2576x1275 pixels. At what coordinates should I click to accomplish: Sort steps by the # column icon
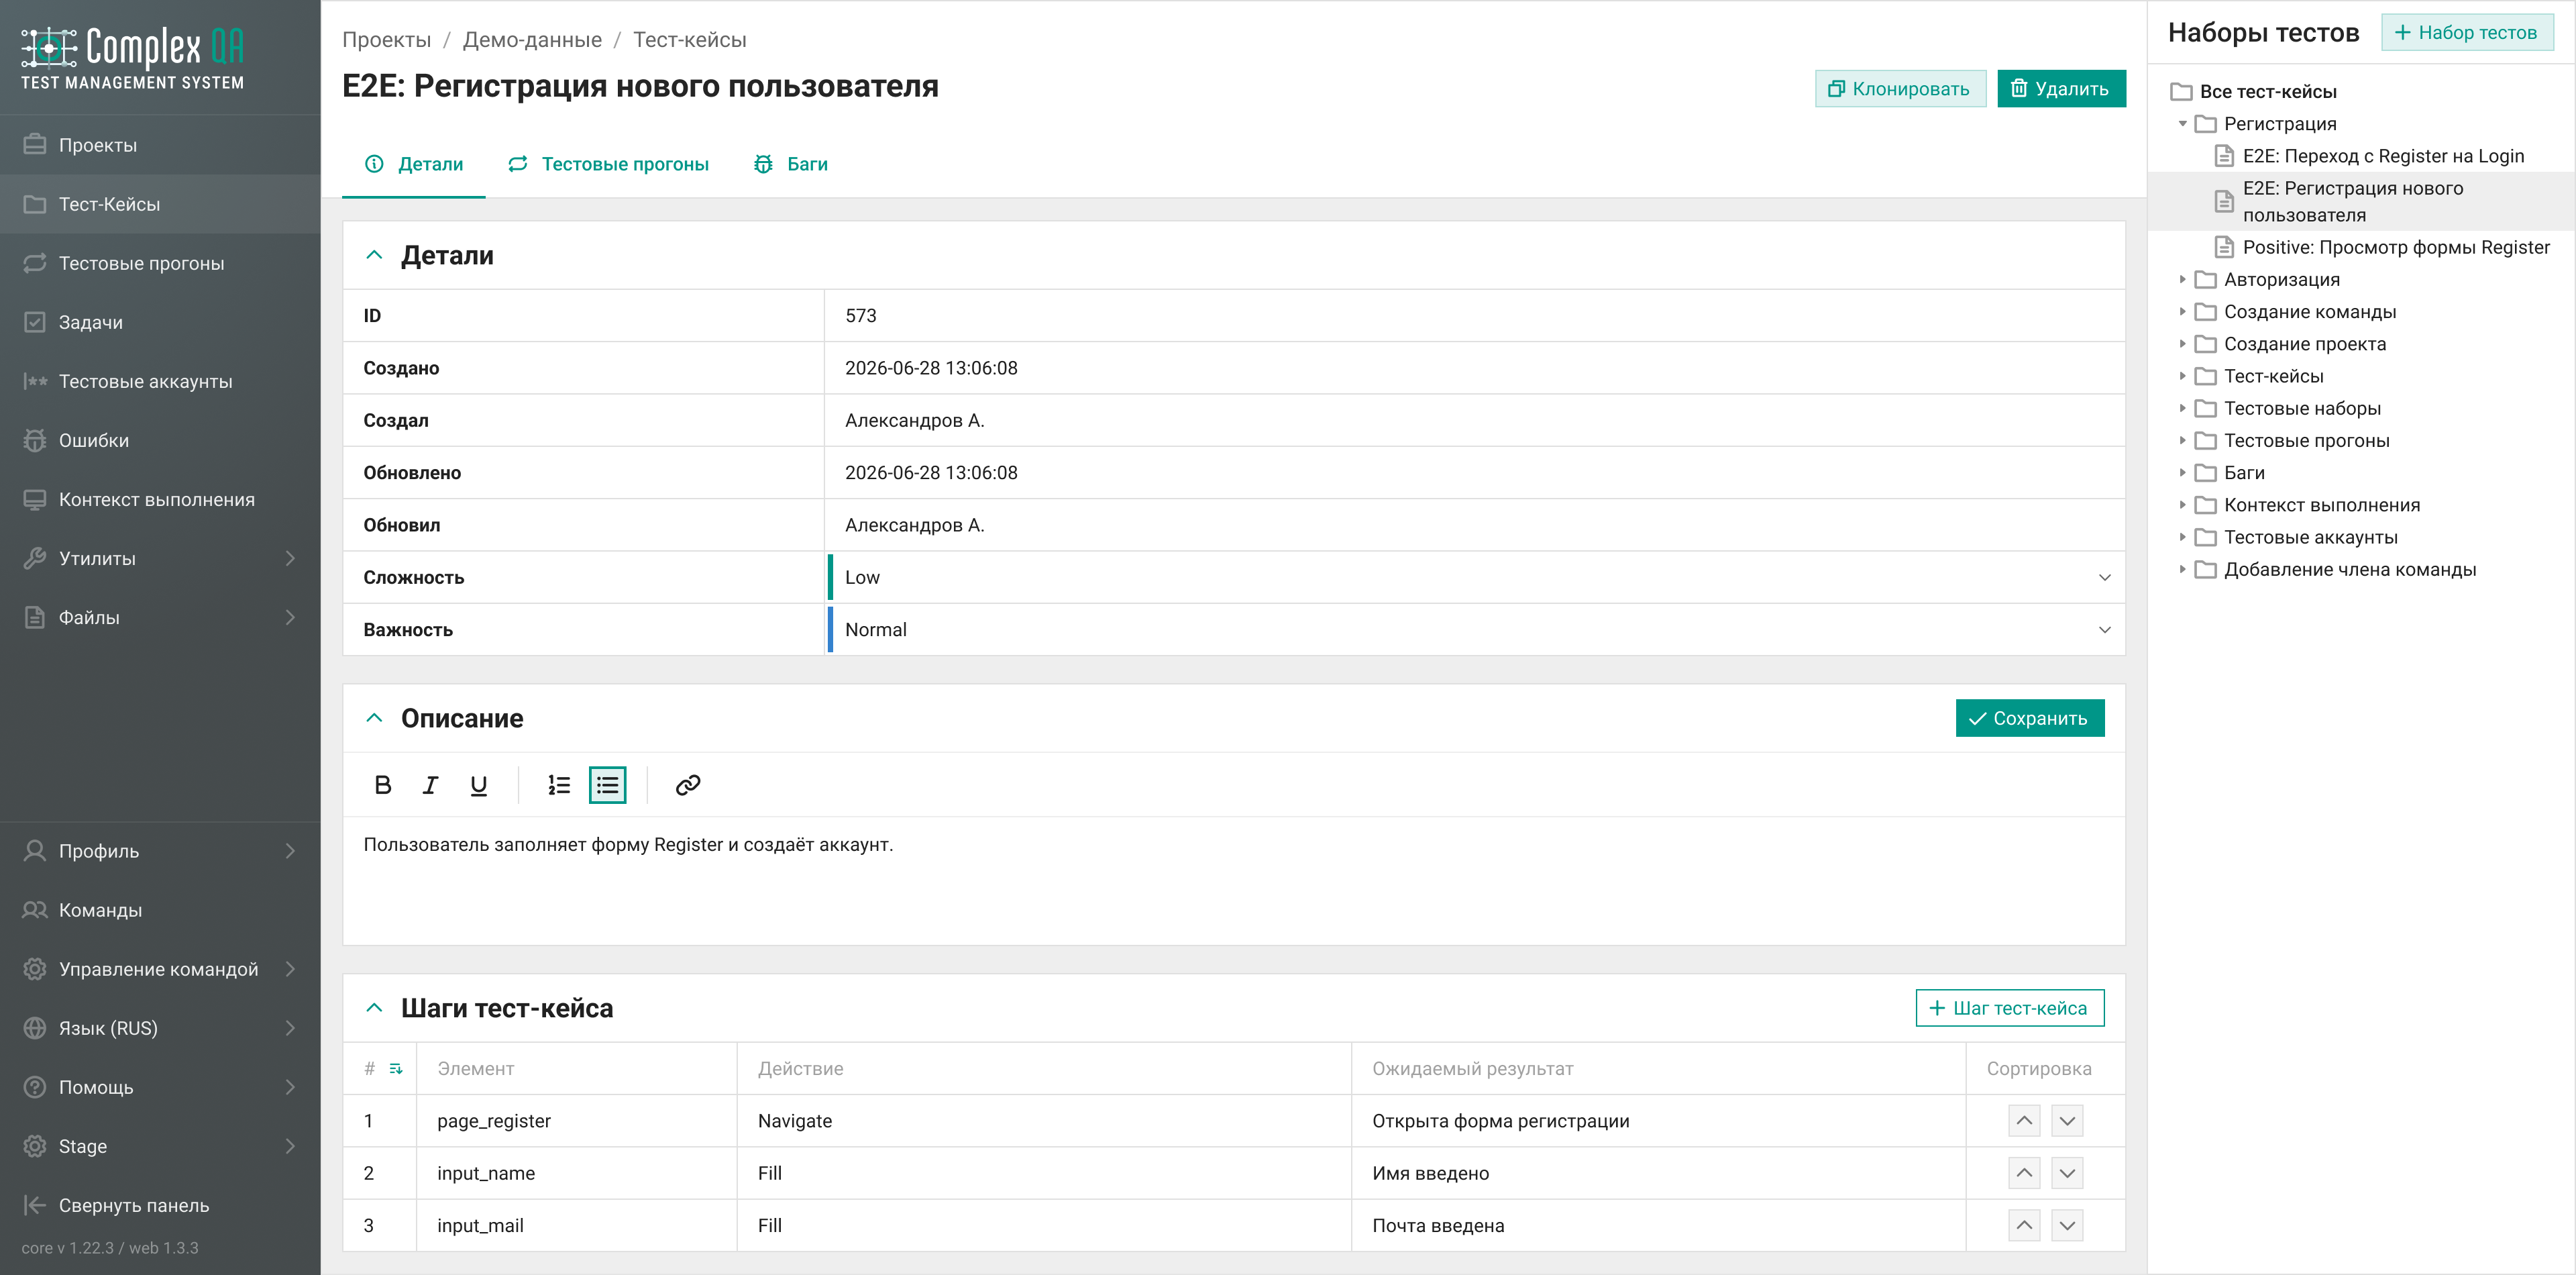tap(396, 1069)
